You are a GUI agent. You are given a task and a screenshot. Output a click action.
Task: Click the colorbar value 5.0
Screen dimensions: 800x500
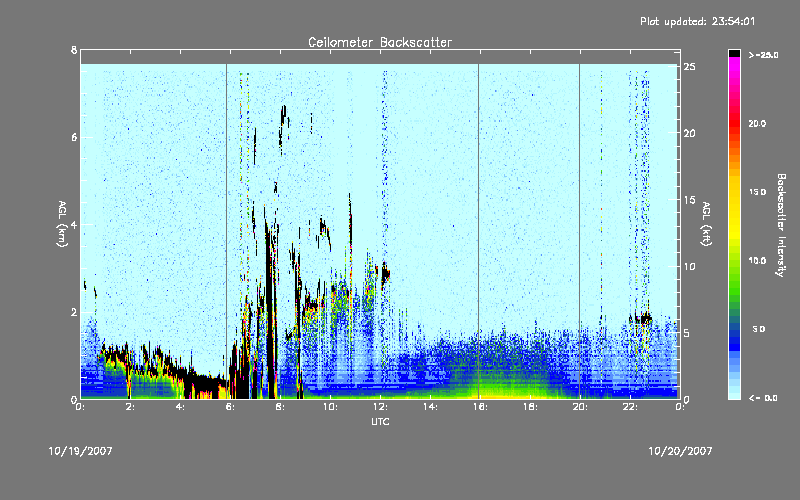[x=759, y=329]
